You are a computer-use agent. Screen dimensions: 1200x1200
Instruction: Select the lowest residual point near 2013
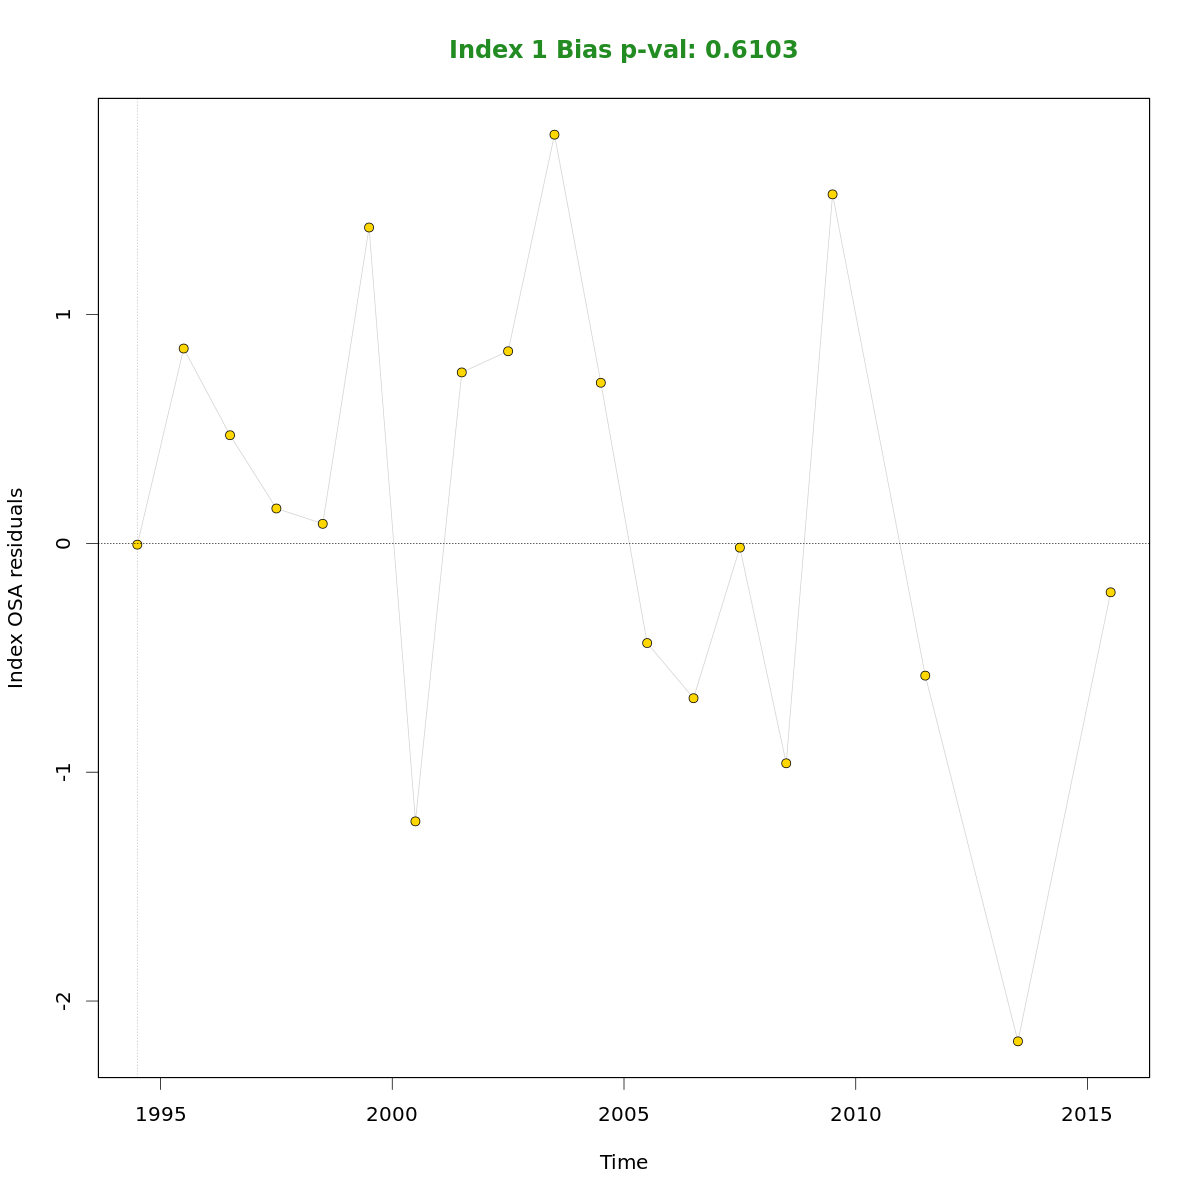[1018, 1041]
